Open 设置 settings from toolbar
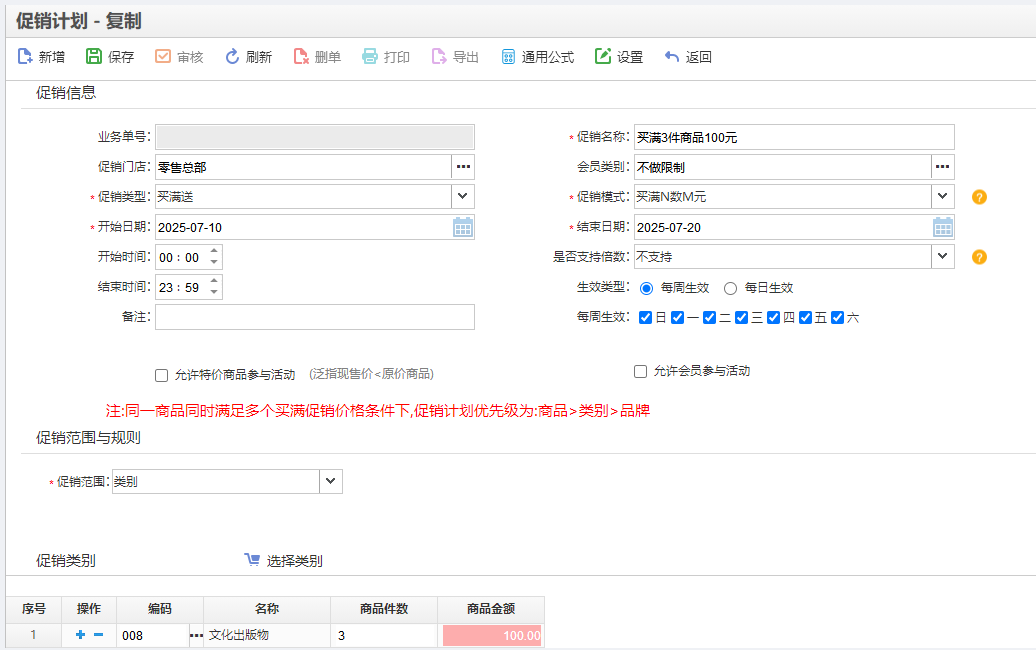 [619, 57]
